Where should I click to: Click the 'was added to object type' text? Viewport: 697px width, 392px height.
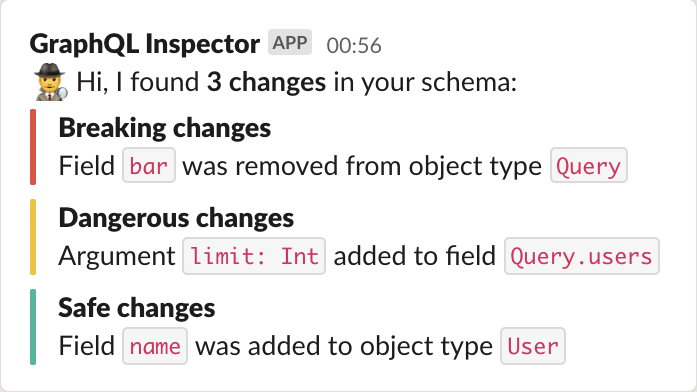344,346
